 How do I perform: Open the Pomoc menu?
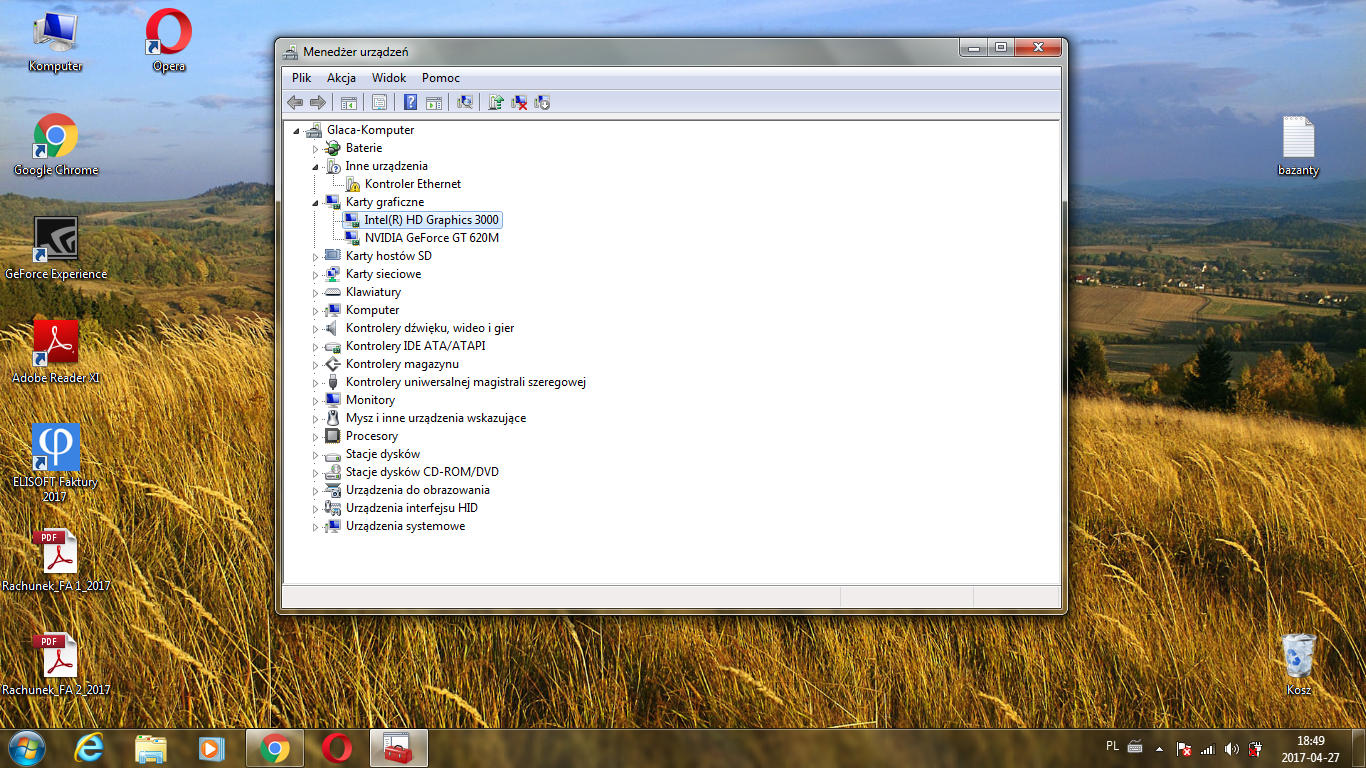click(x=441, y=78)
